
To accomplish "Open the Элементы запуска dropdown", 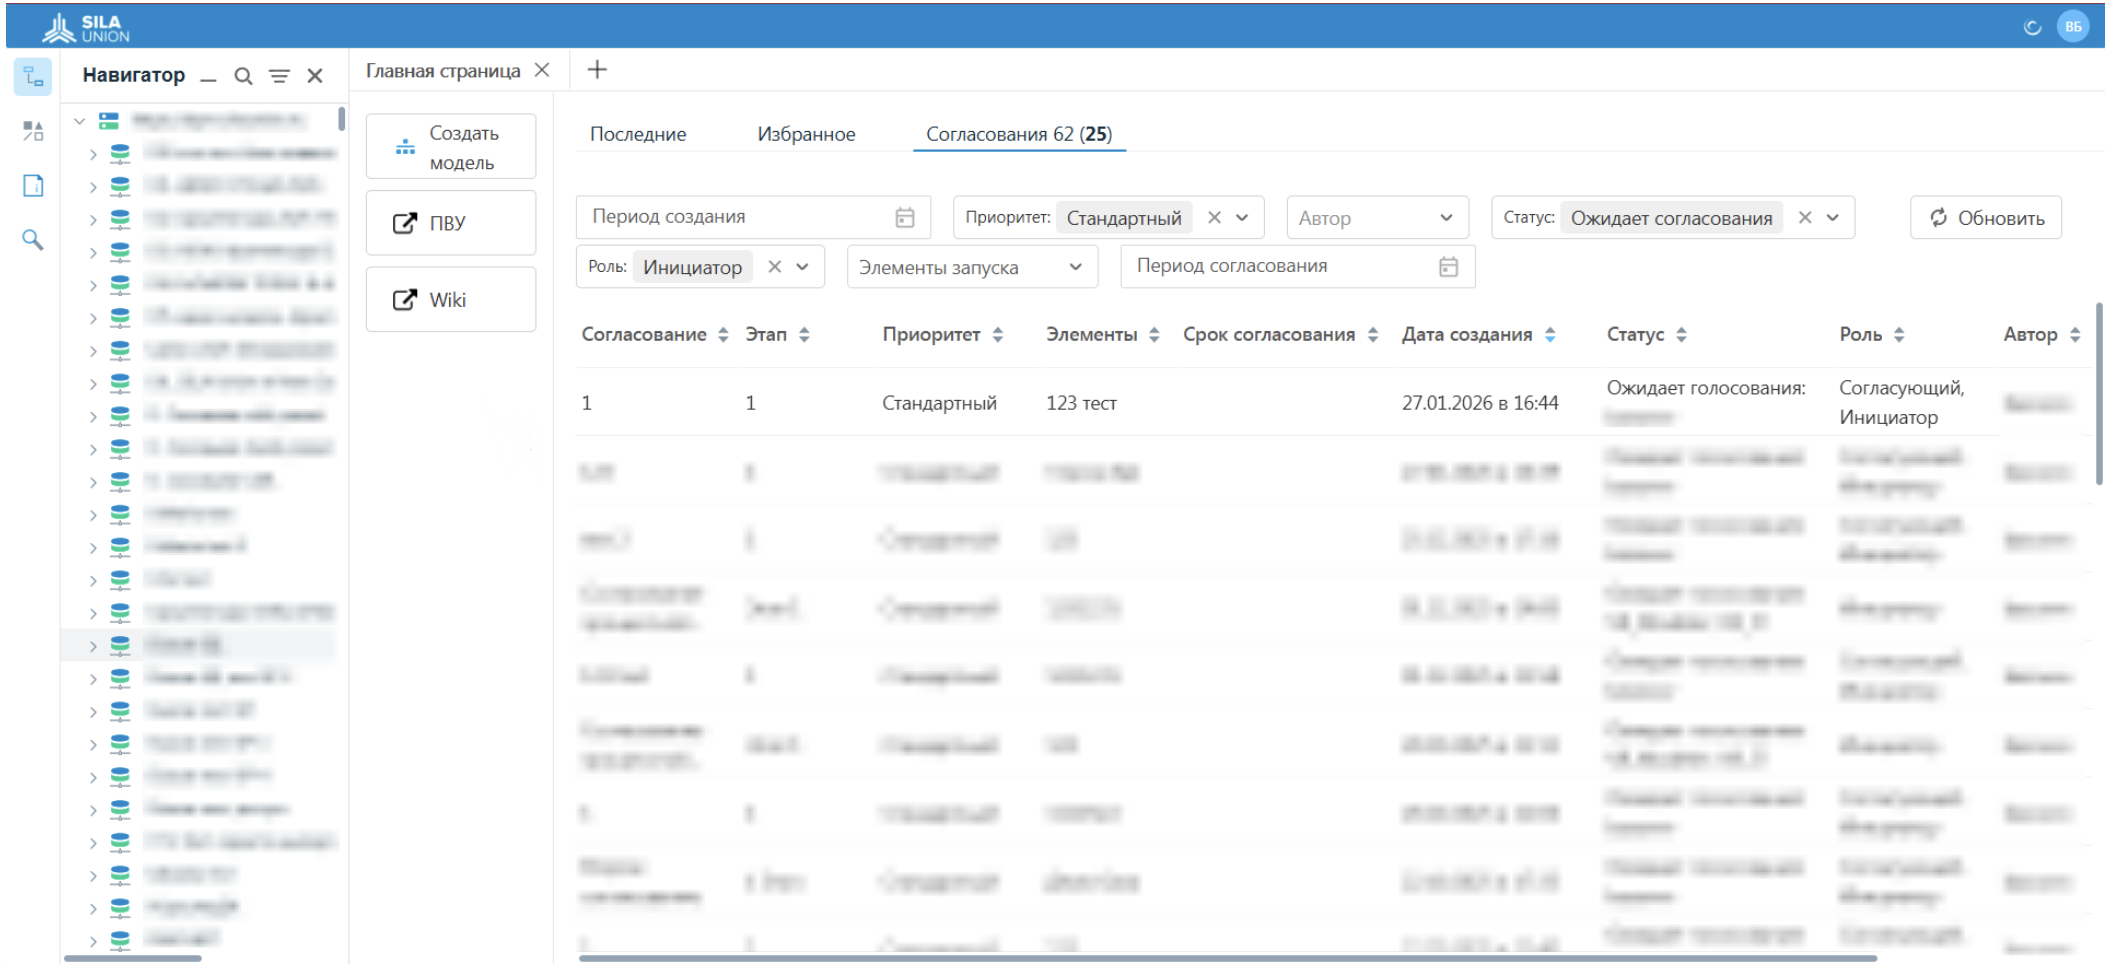I will tap(970, 266).
